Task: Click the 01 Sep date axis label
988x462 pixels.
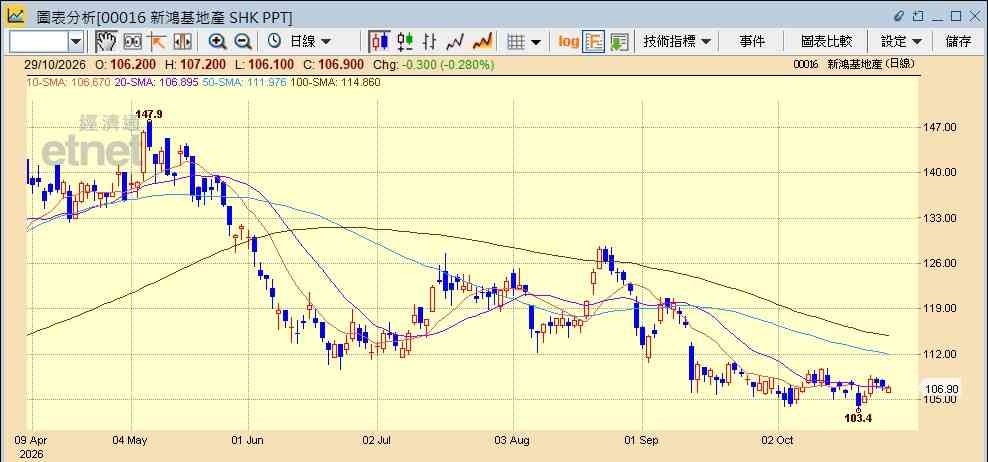Action: click(x=641, y=440)
